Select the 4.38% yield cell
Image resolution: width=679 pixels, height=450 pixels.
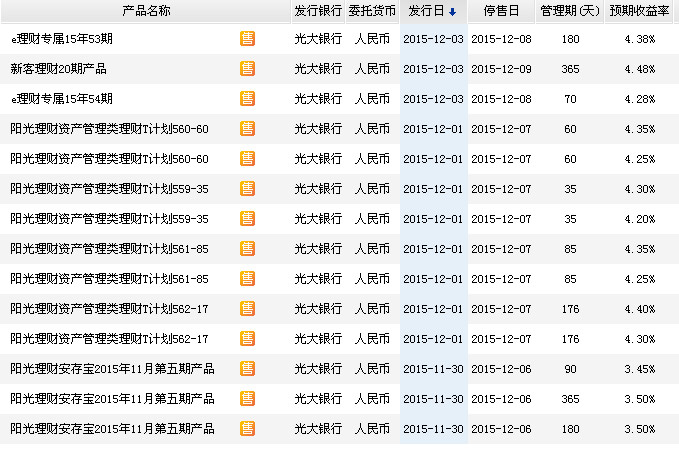[x=640, y=39]
